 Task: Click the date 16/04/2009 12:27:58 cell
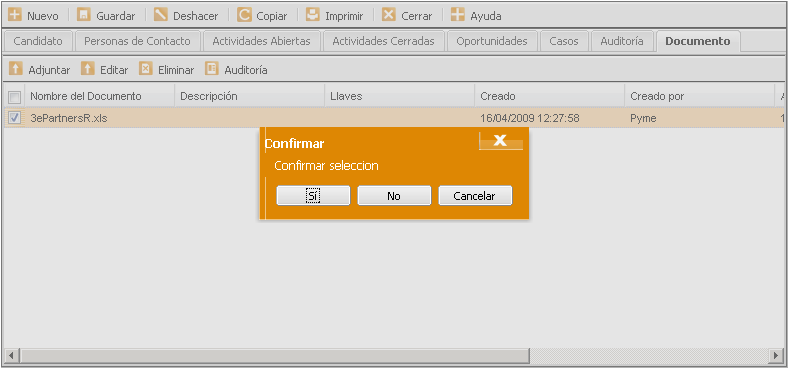point(530,119)
